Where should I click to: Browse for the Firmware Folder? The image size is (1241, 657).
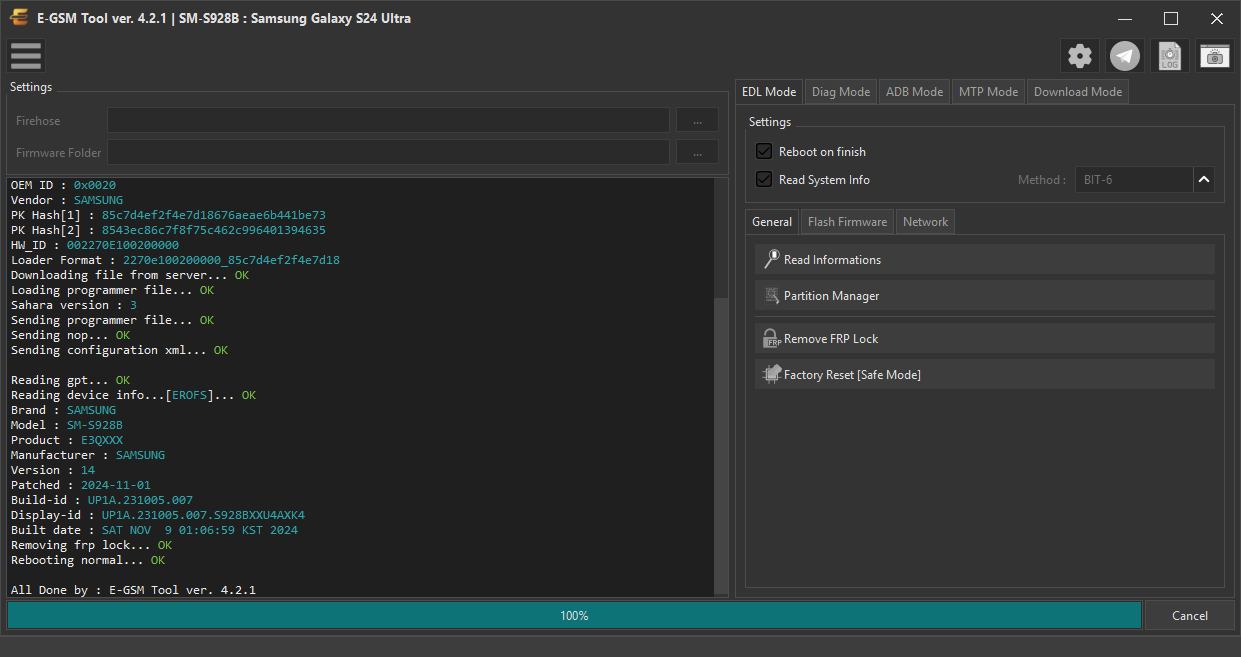click(697, 152)
